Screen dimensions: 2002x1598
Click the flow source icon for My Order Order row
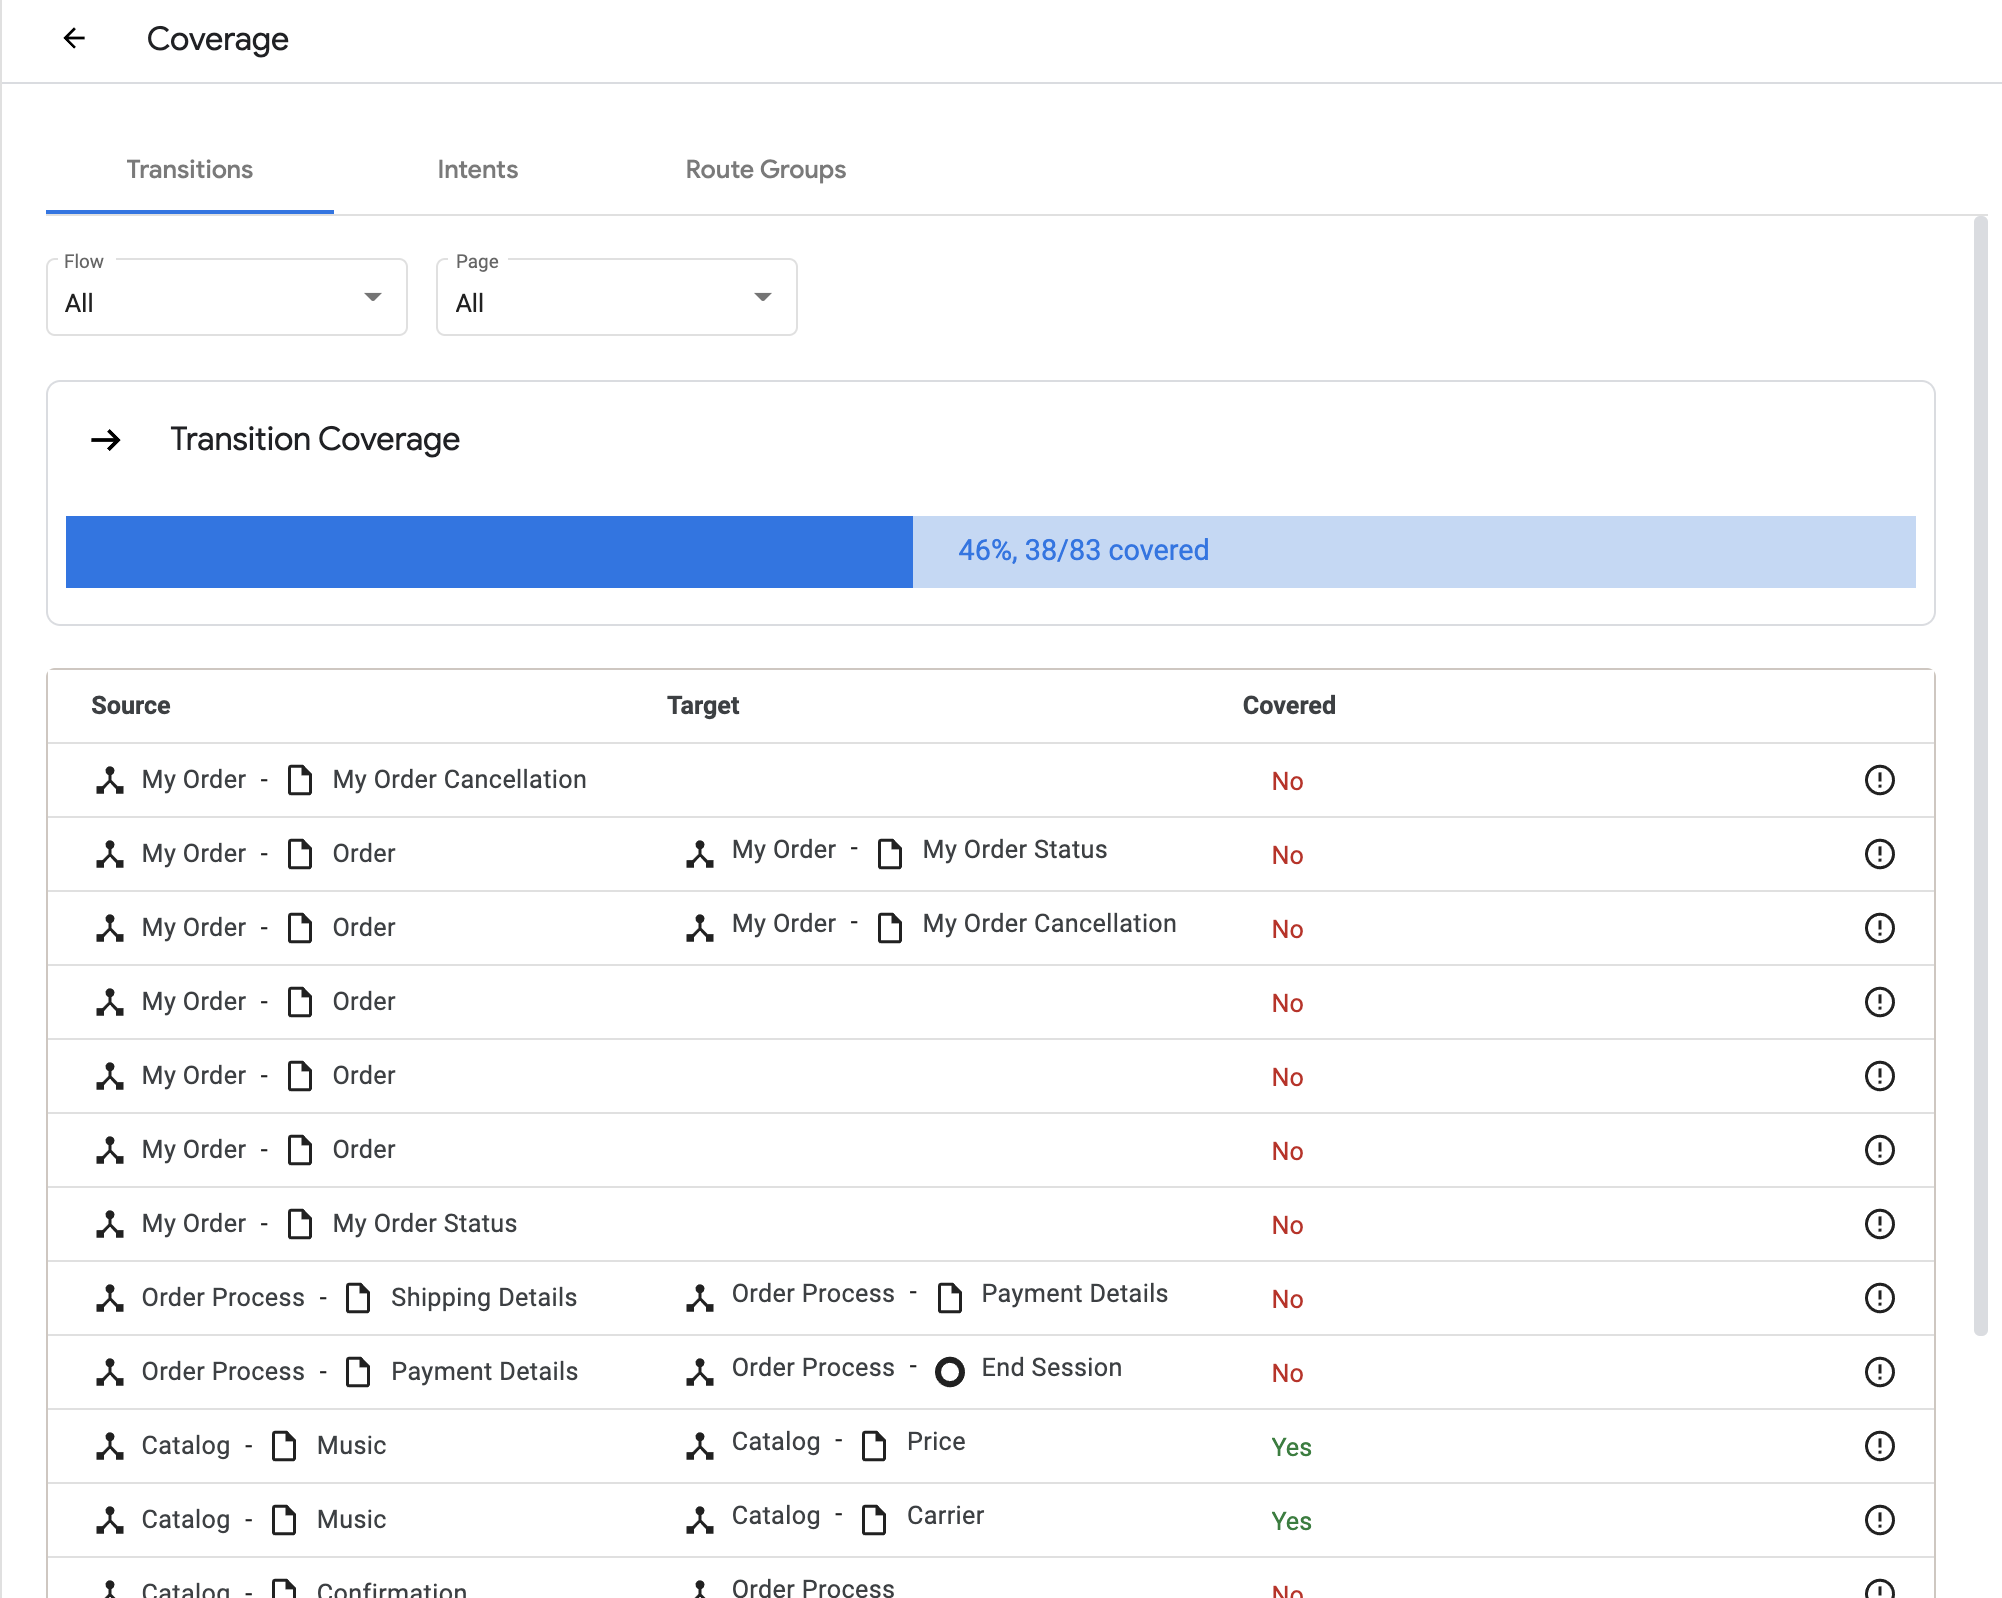coord(111,853)
